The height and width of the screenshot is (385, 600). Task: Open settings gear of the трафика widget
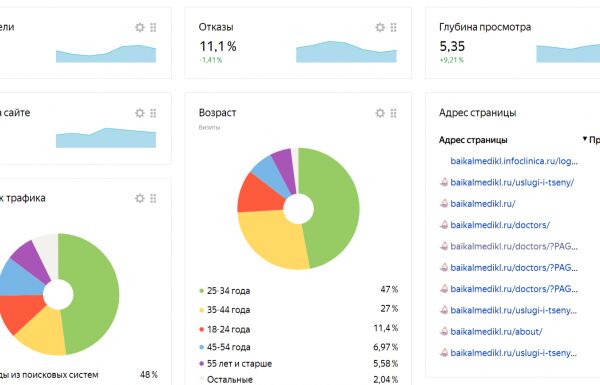pyautogui.click(x=140, y=198)
